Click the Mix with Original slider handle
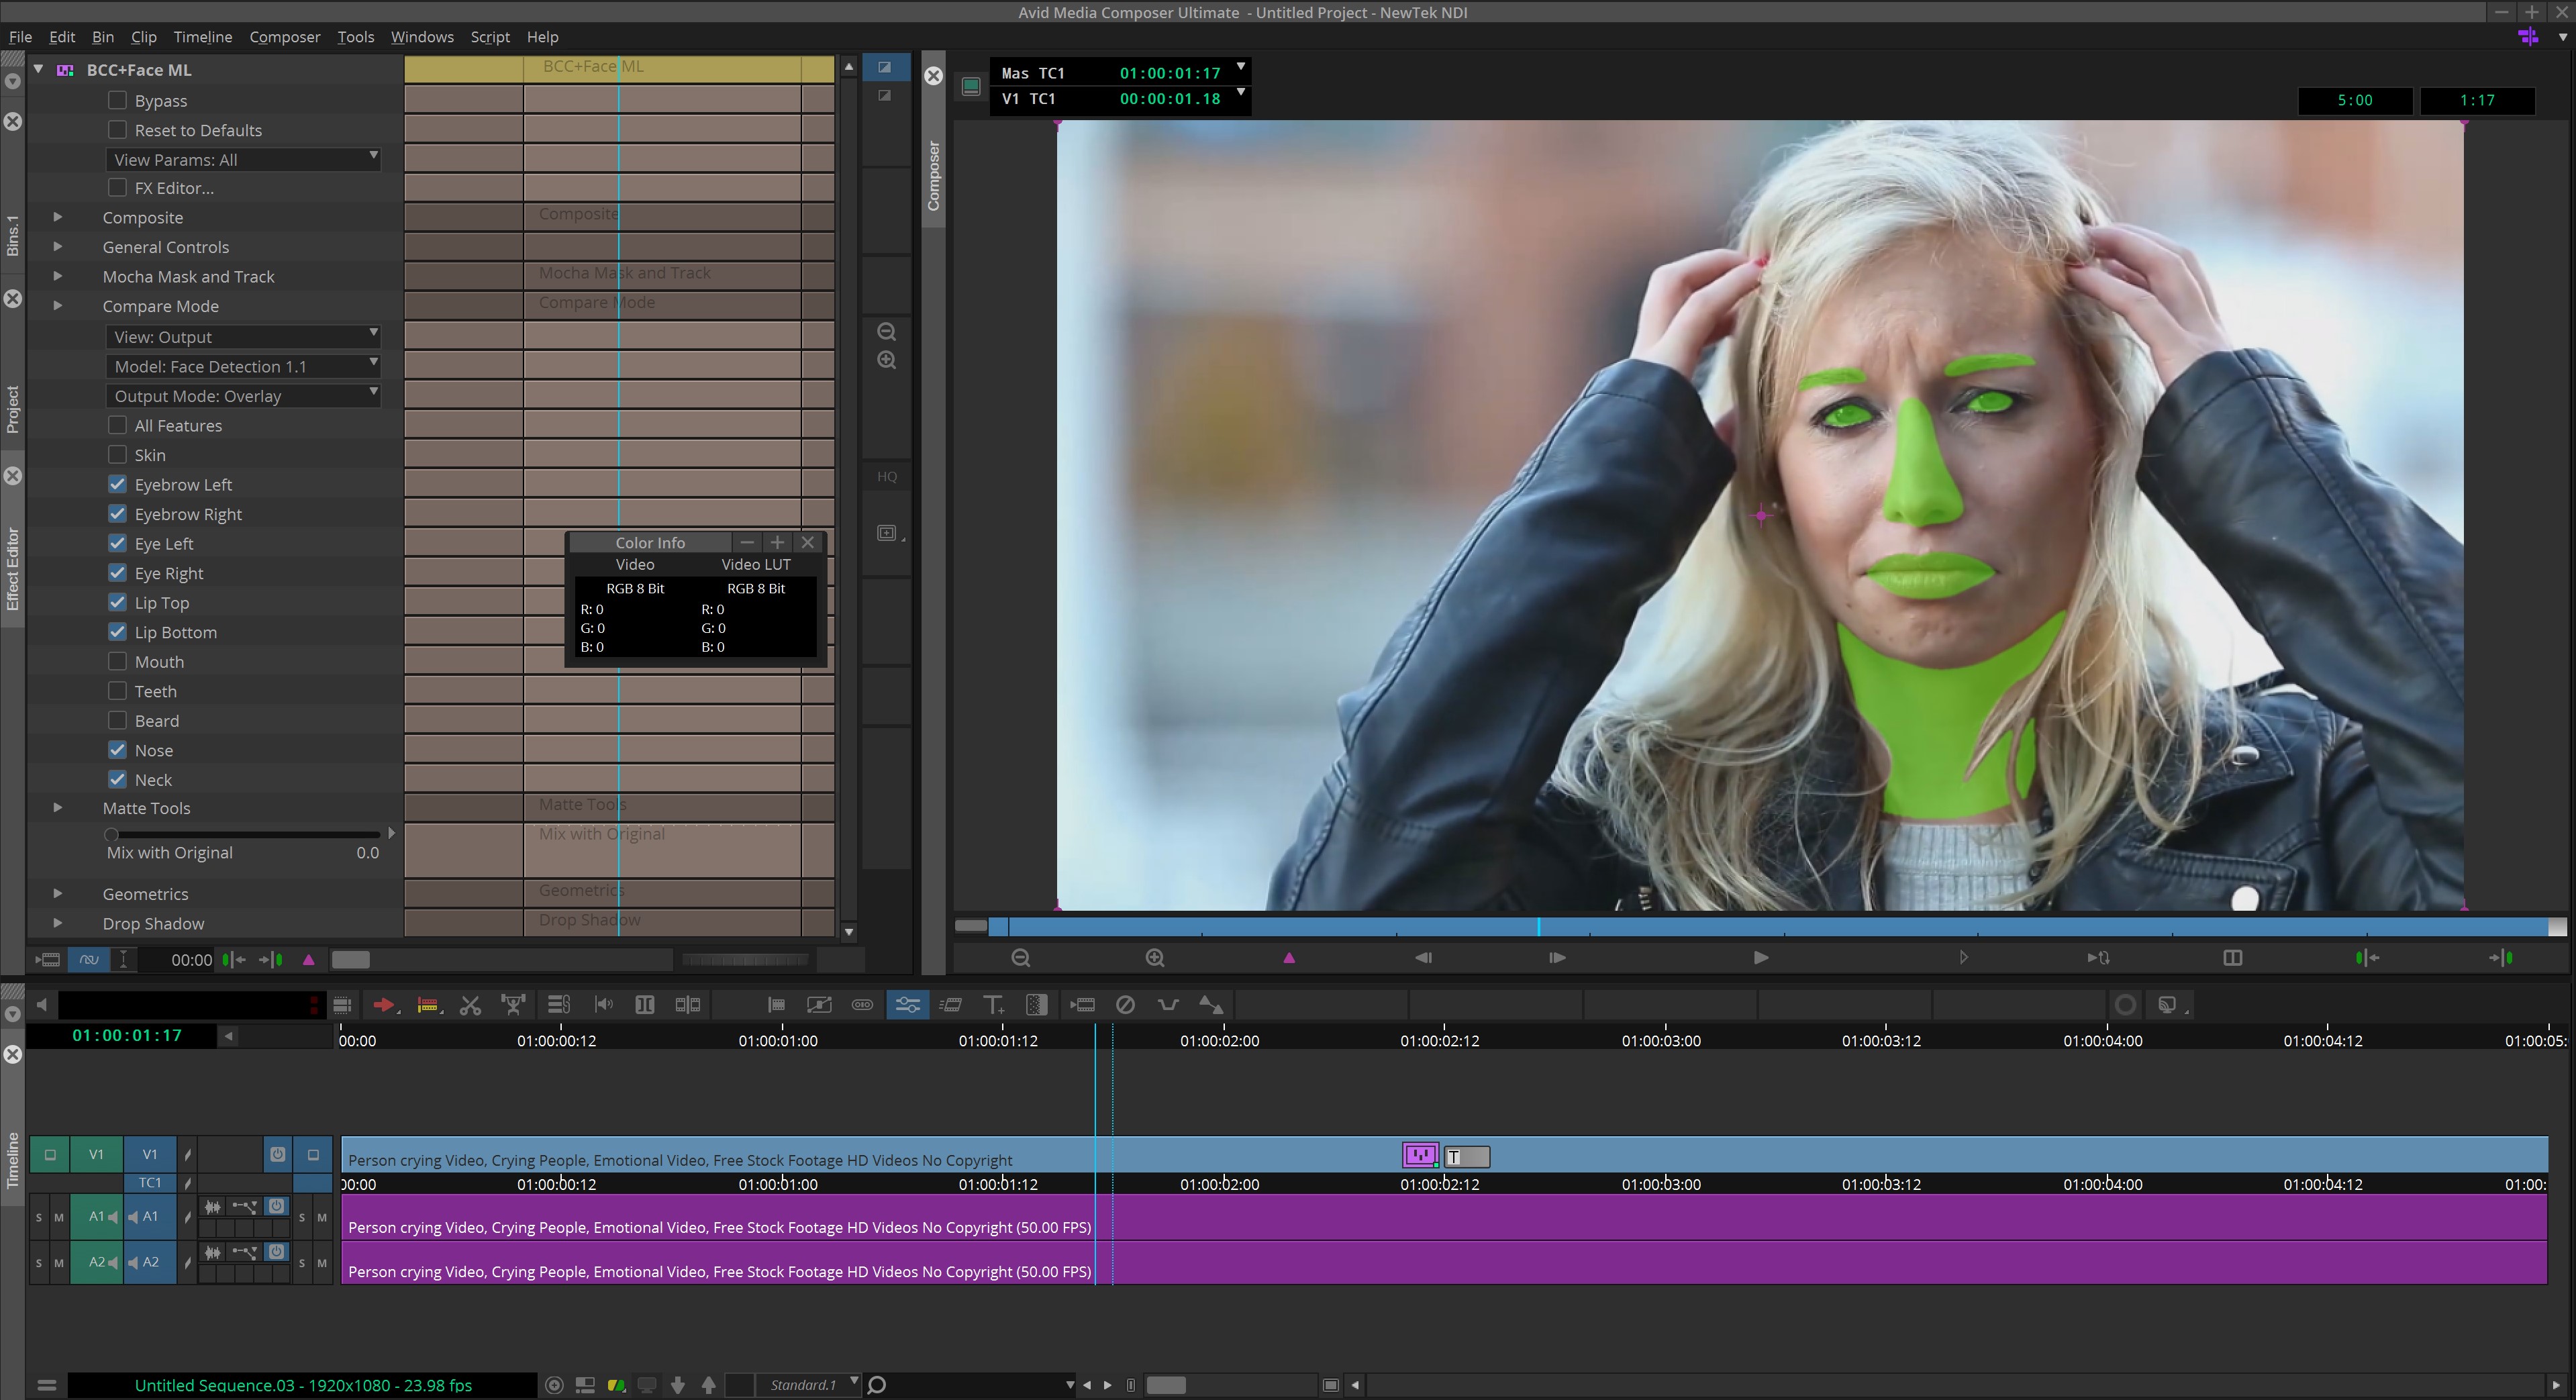The image size is (2576, 1400). pos(111,833)
